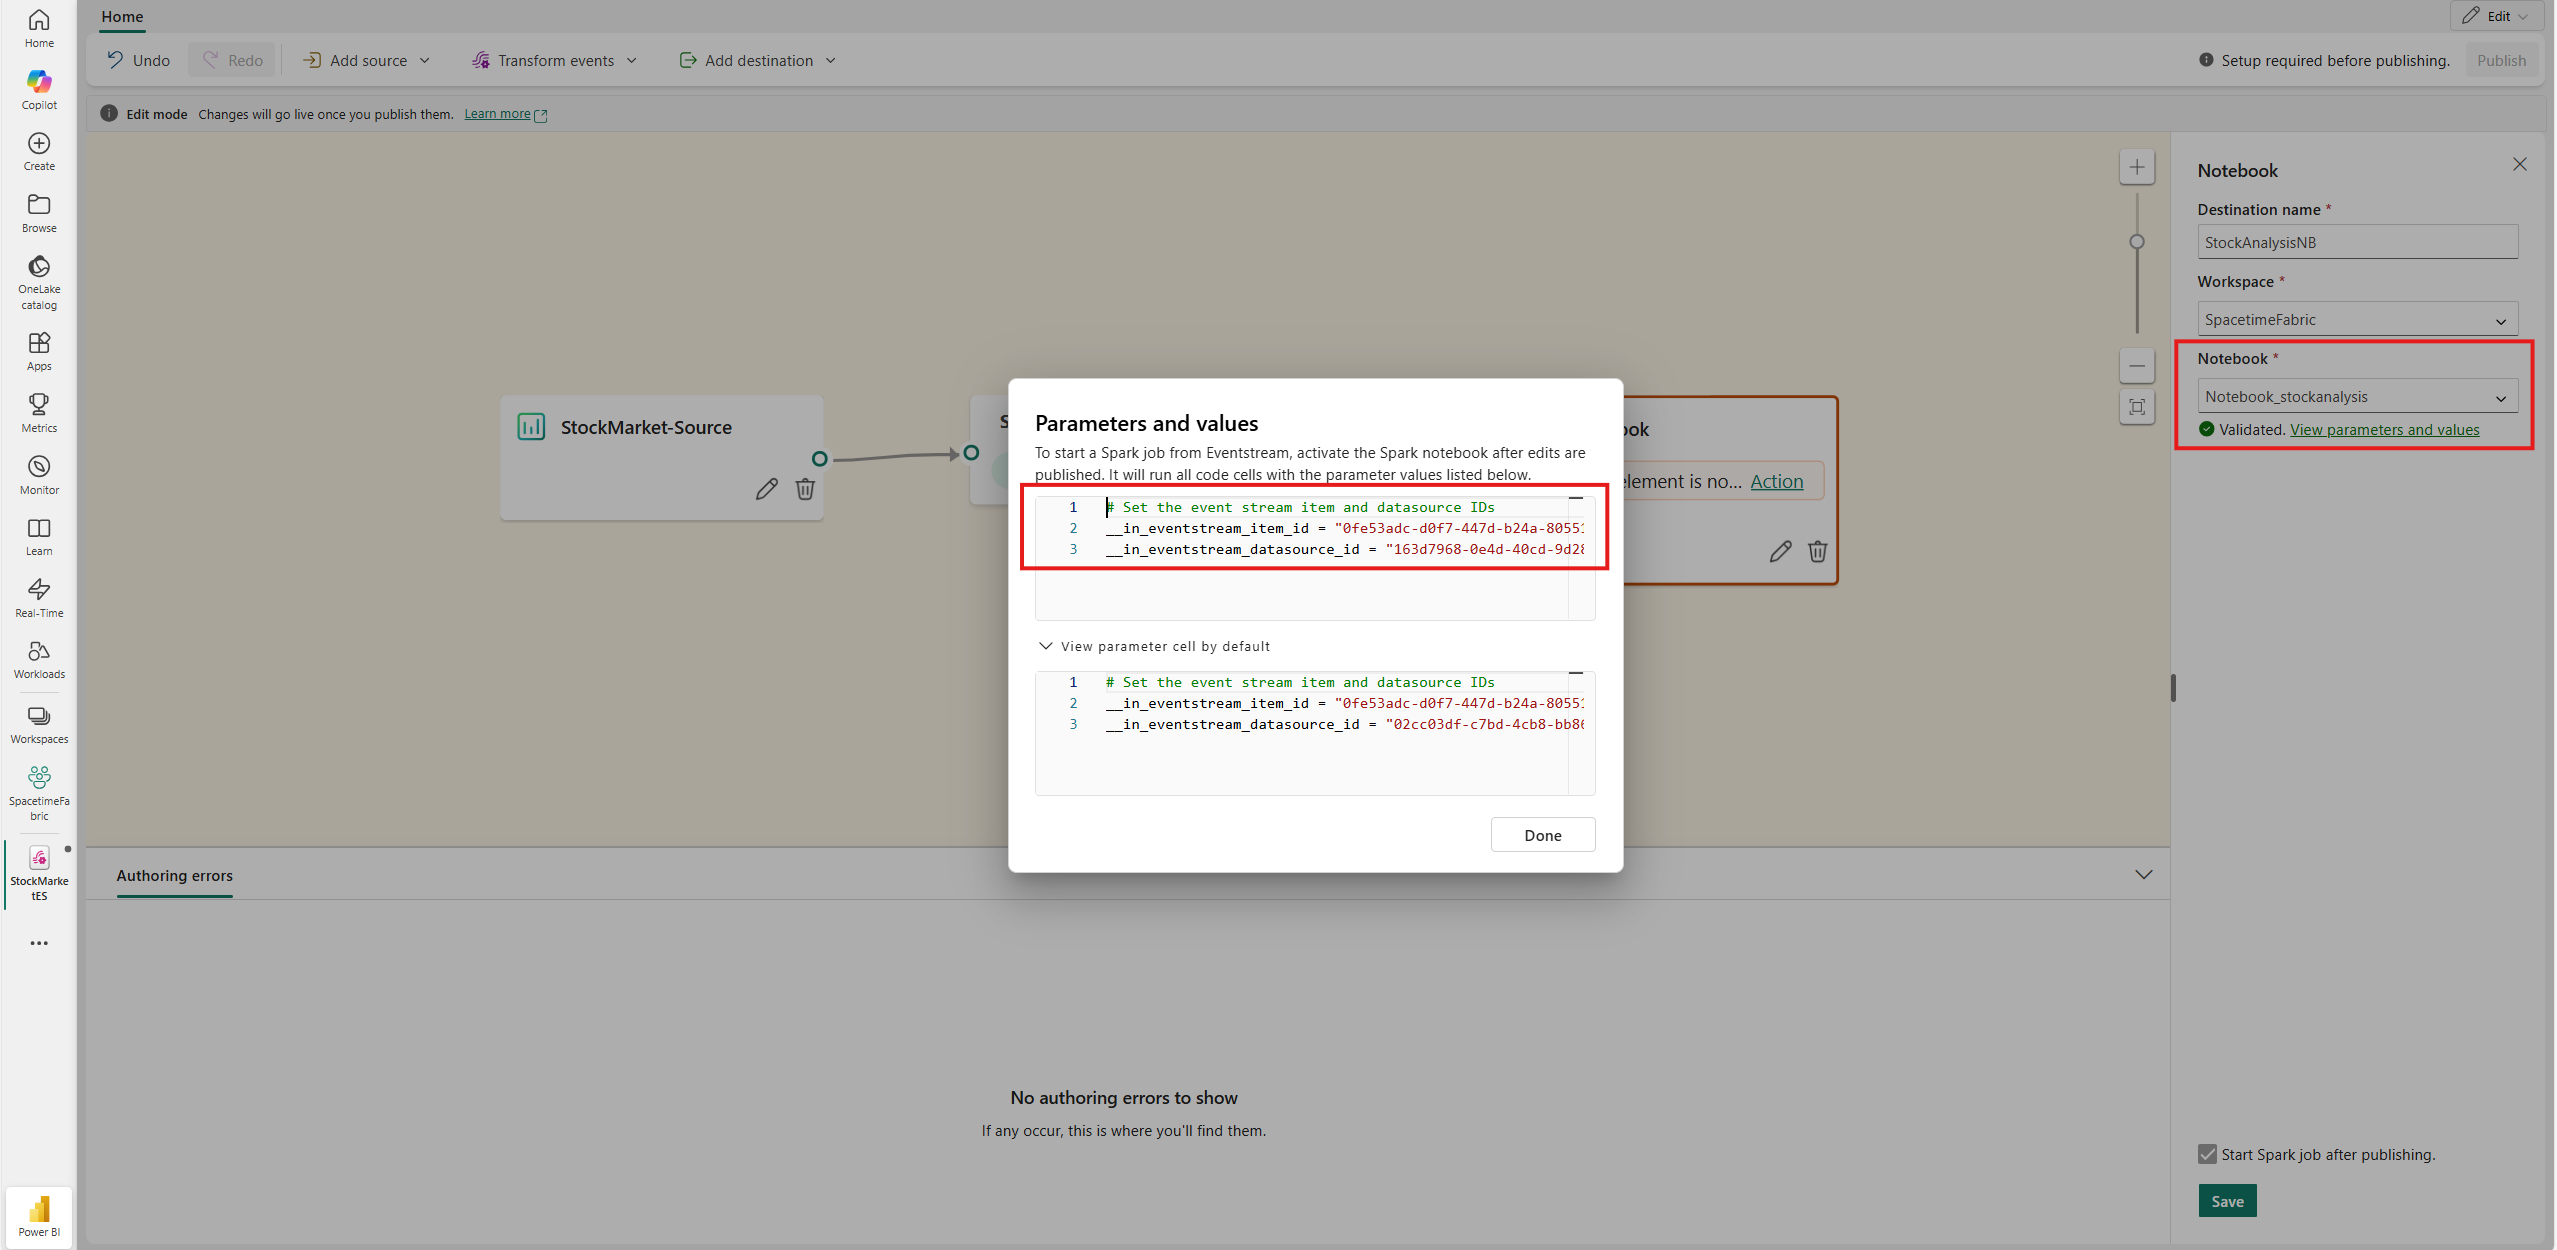Collapse View parameter cell by default section
The height and width of the screenshot is (1250, 2557).
click(1045, 646)
